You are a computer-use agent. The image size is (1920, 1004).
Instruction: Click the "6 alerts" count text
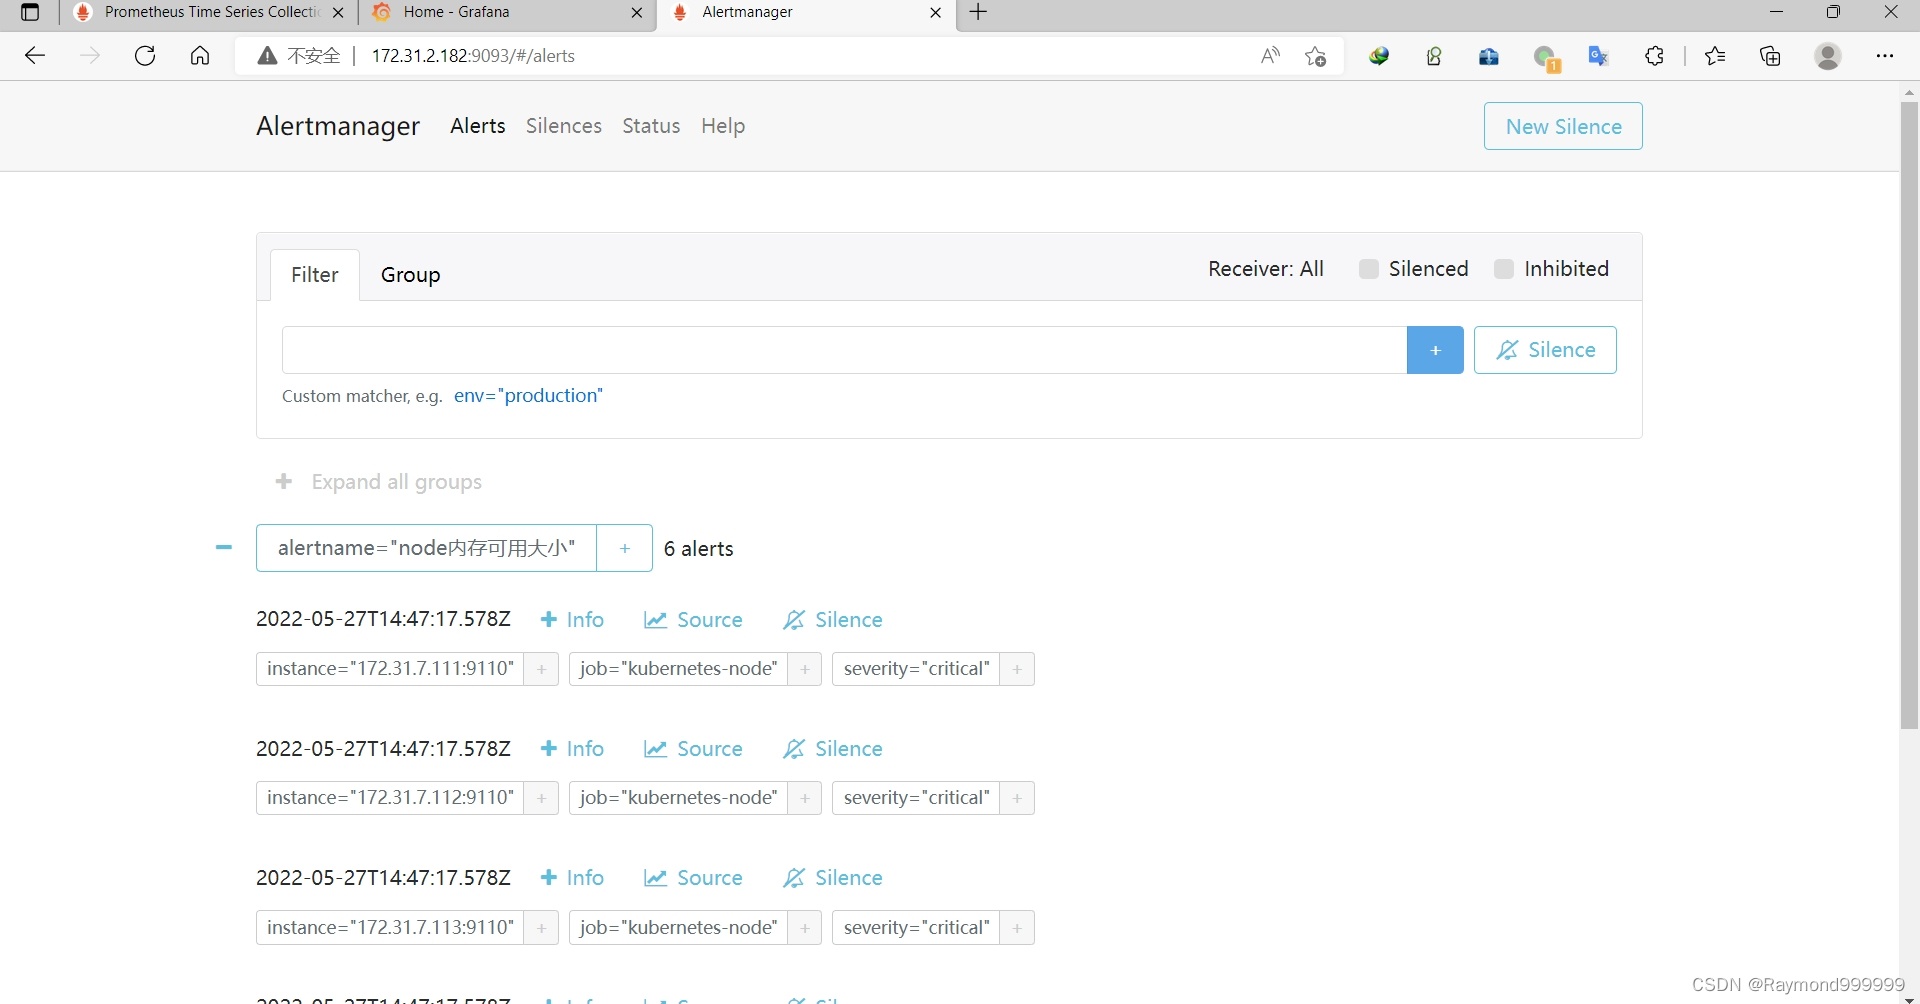pyautogui.click(x=699, y=549)
